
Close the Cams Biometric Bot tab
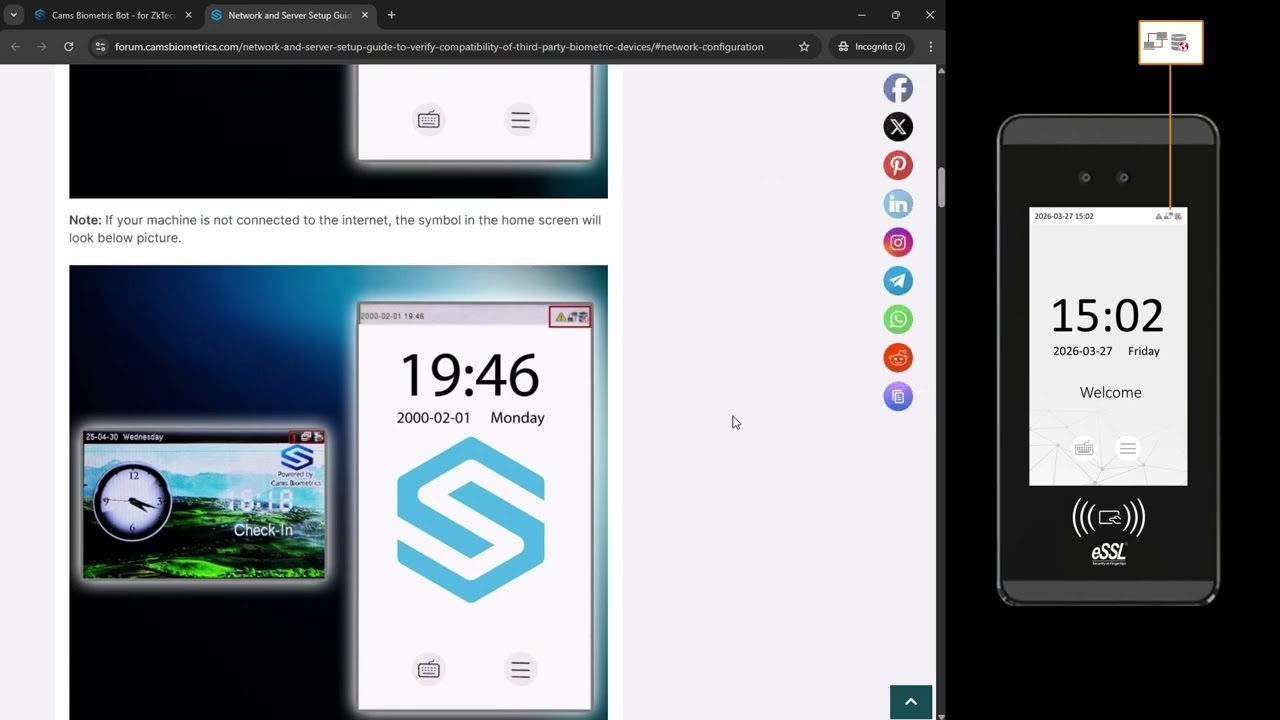tap(188, 15)
